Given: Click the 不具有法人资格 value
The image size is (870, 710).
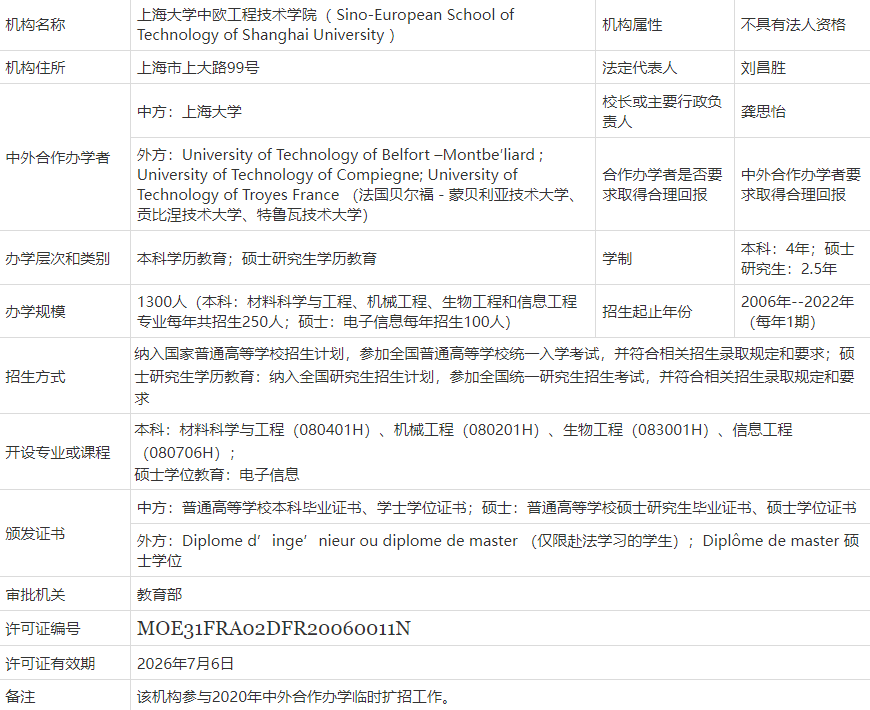Looking at the screenshot, I should [x=793, y=25].
